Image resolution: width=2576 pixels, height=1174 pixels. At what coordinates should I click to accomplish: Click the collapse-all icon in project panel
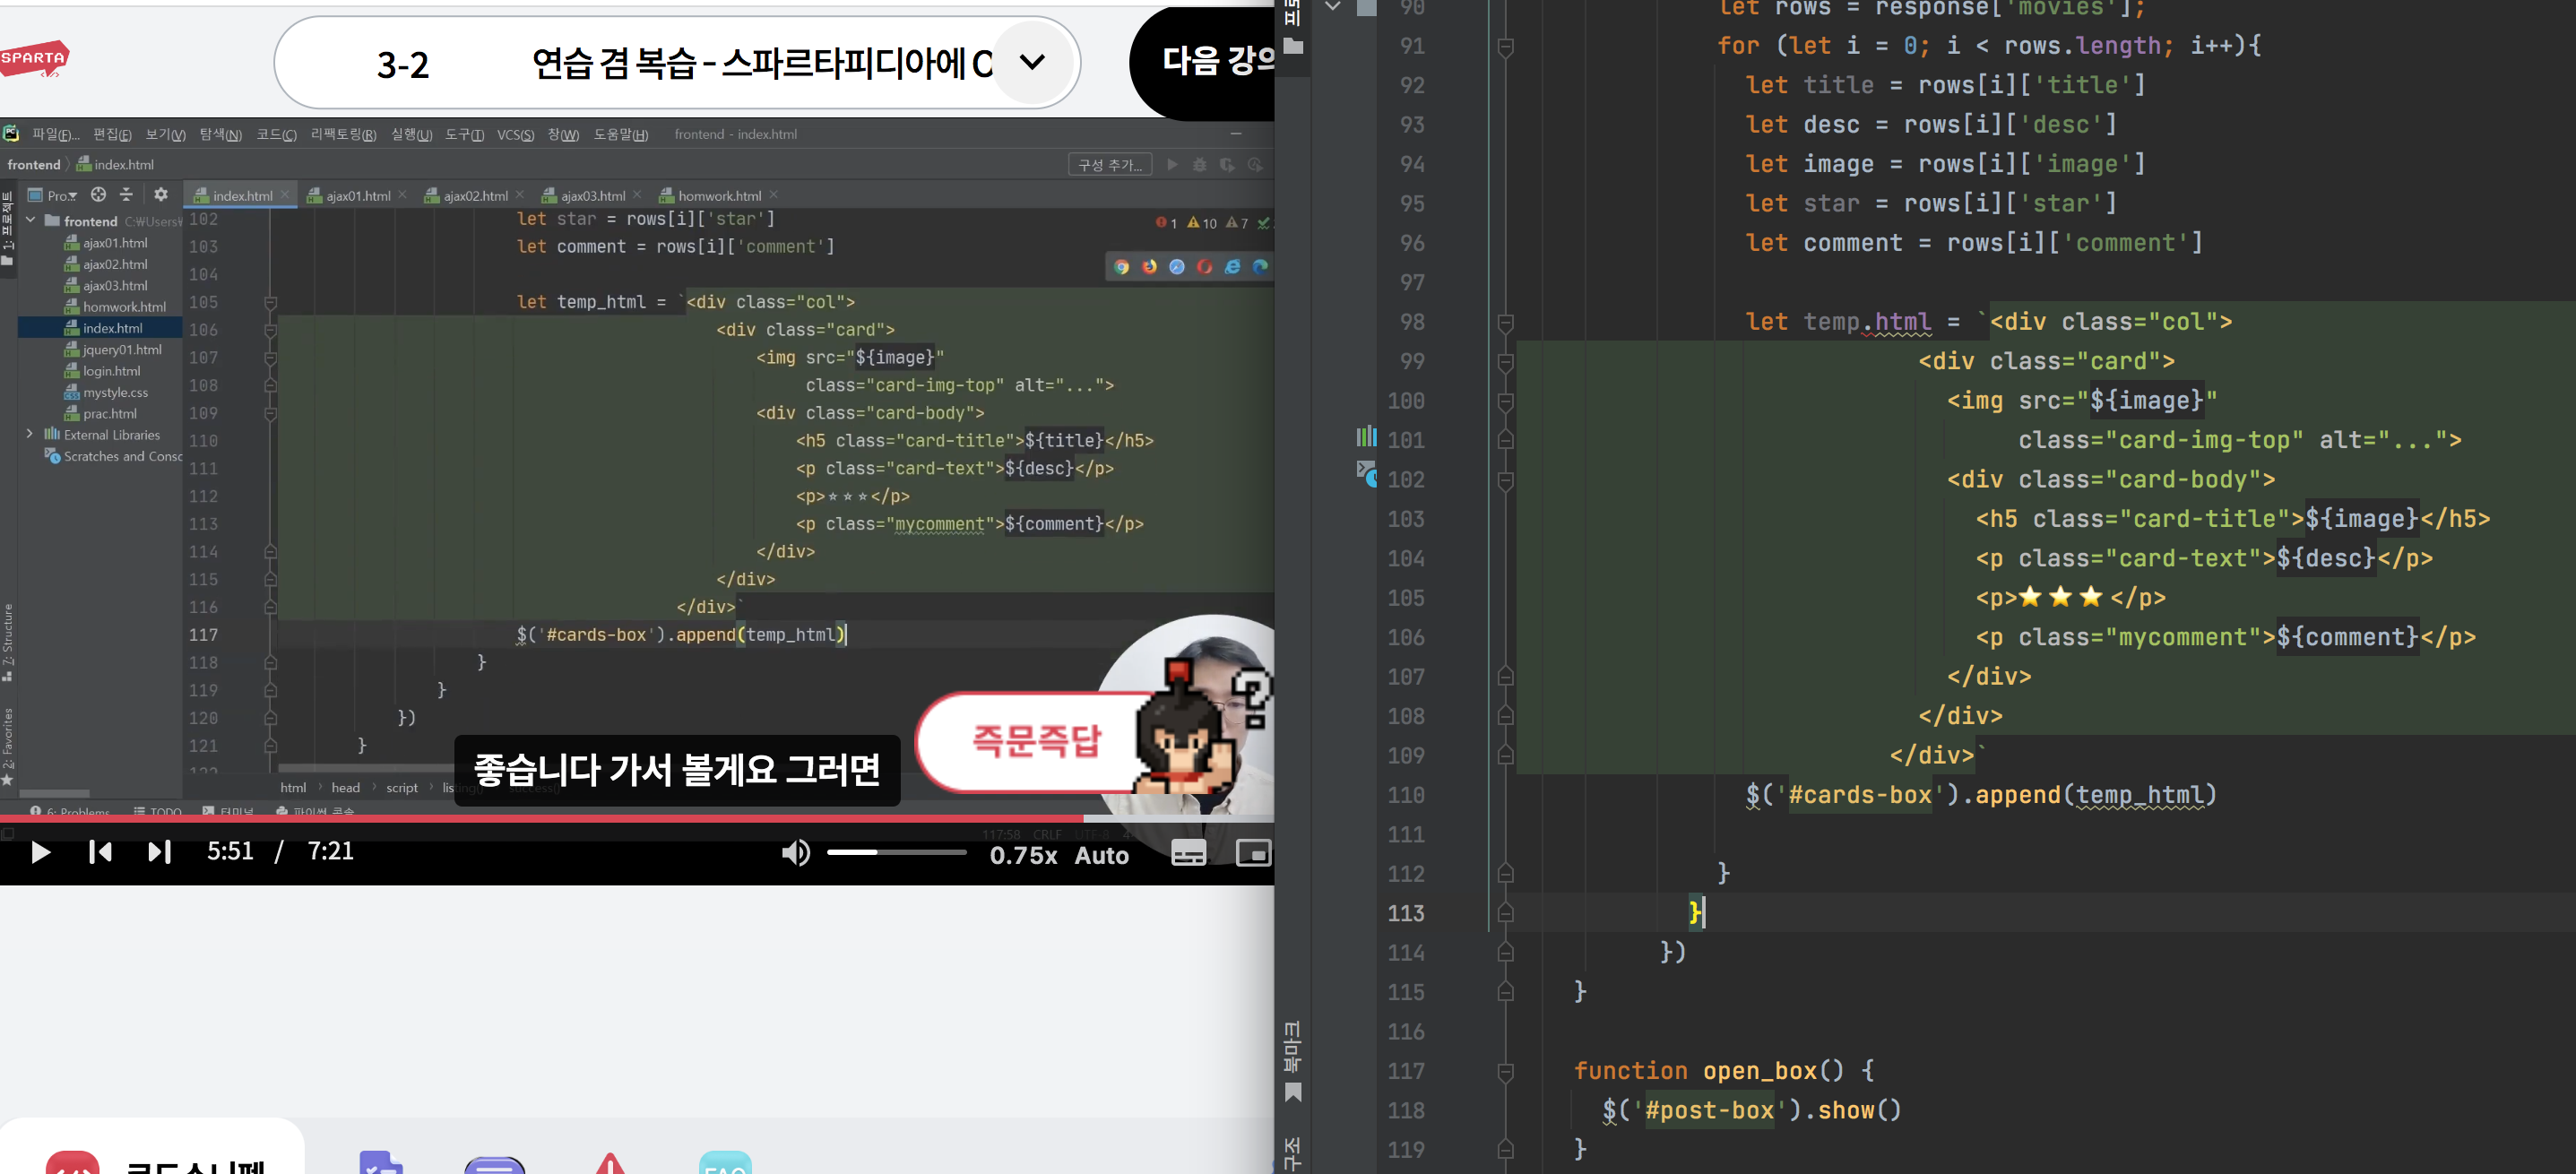(126, 194)
